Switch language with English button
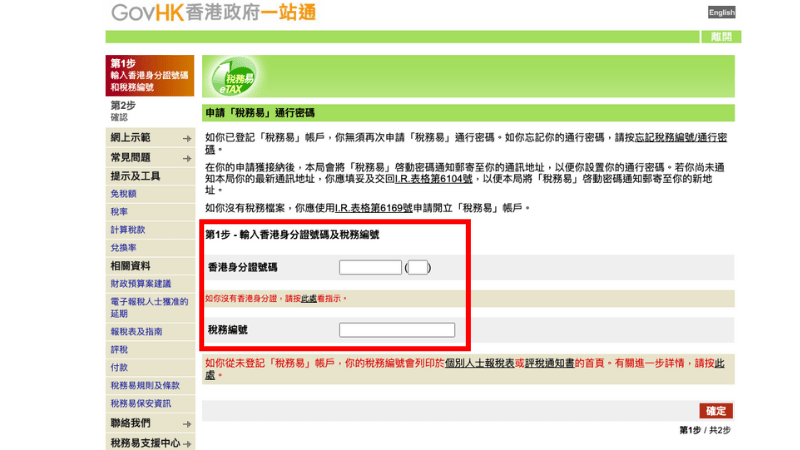This screenshot has height=450, width=800. (721, 12)
